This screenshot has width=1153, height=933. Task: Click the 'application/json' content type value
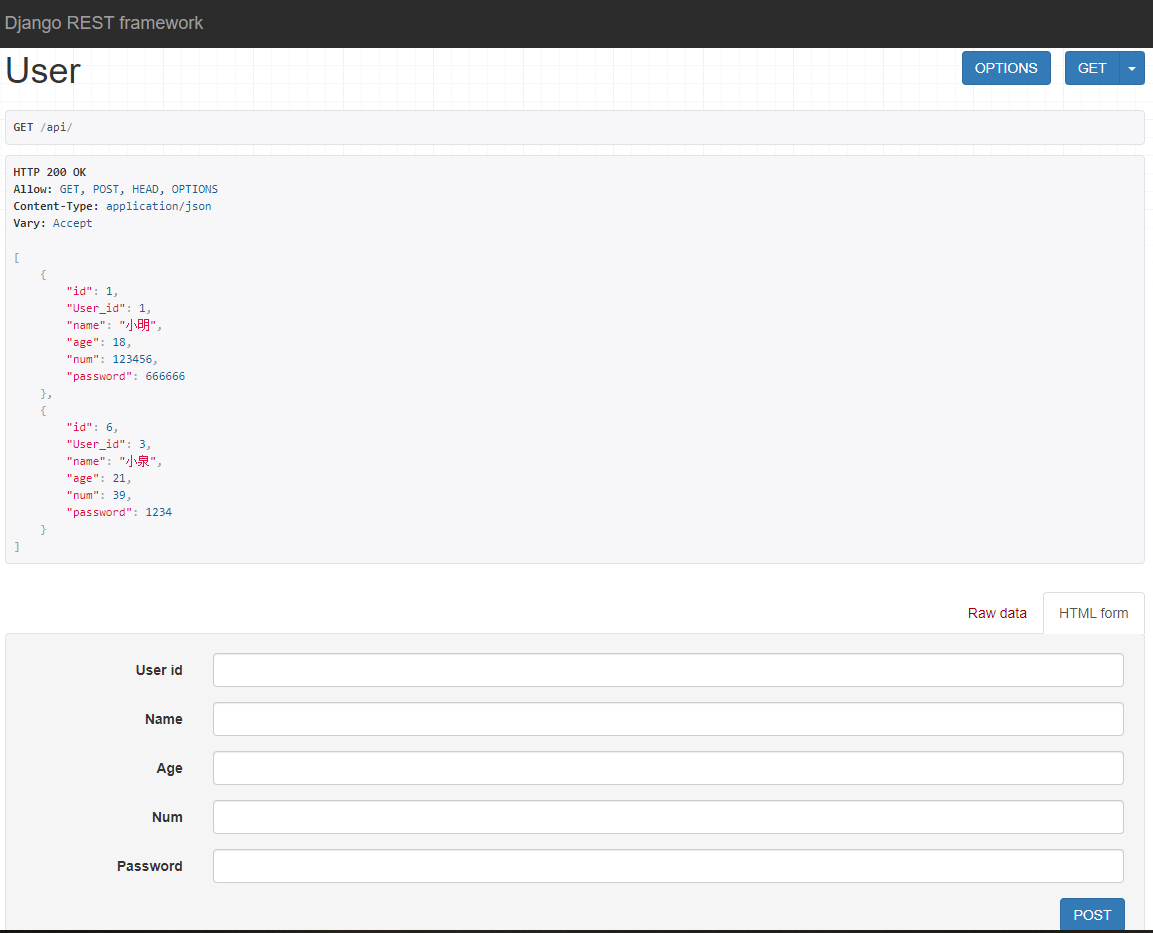point(158,206)
